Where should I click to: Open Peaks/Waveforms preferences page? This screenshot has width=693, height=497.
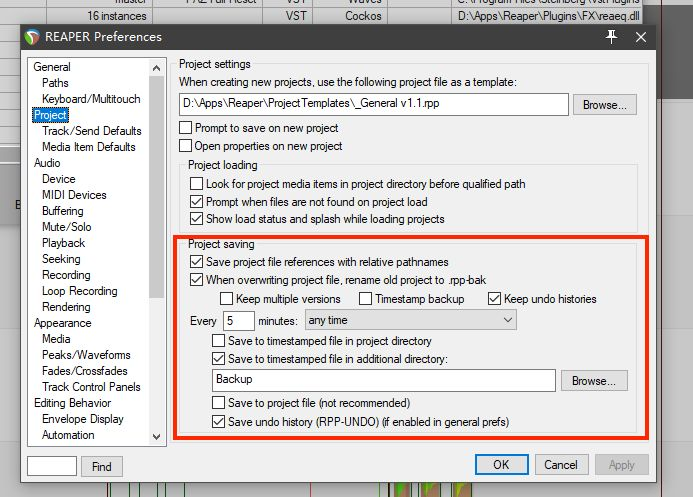tap(86, 355)
